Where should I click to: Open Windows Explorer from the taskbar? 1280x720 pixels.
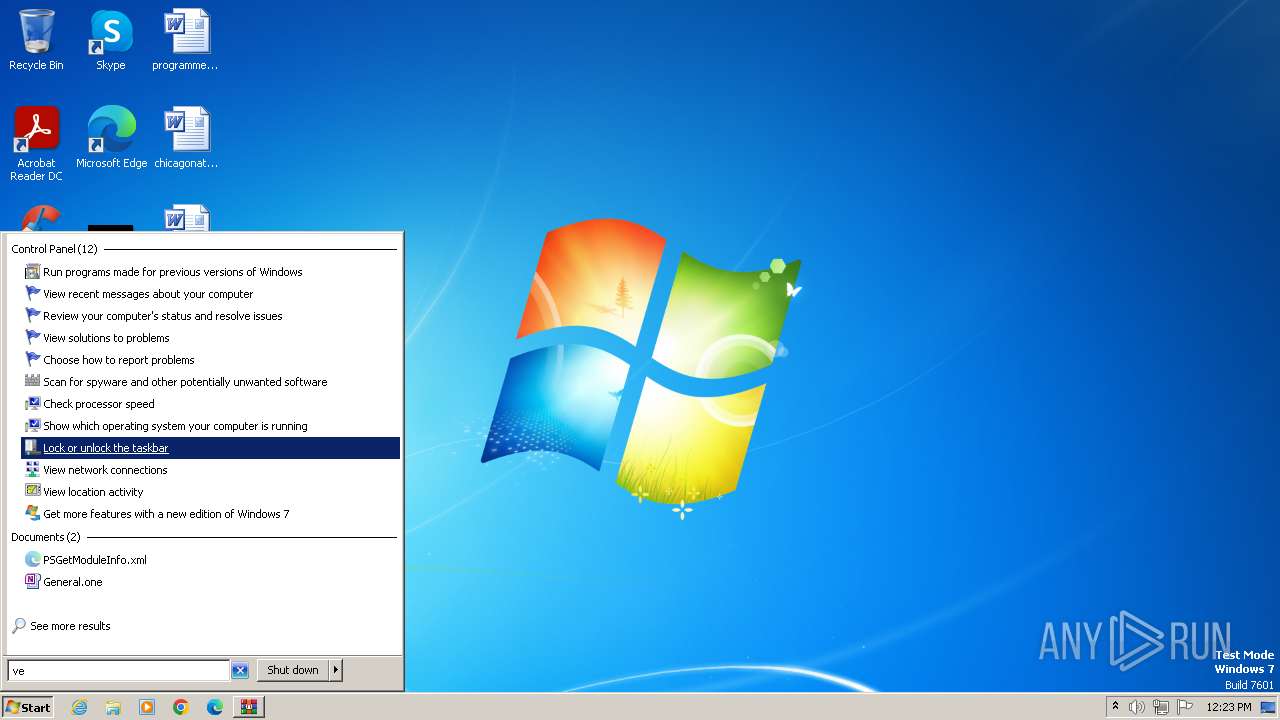pyautogui.click(x=113, y=707)
